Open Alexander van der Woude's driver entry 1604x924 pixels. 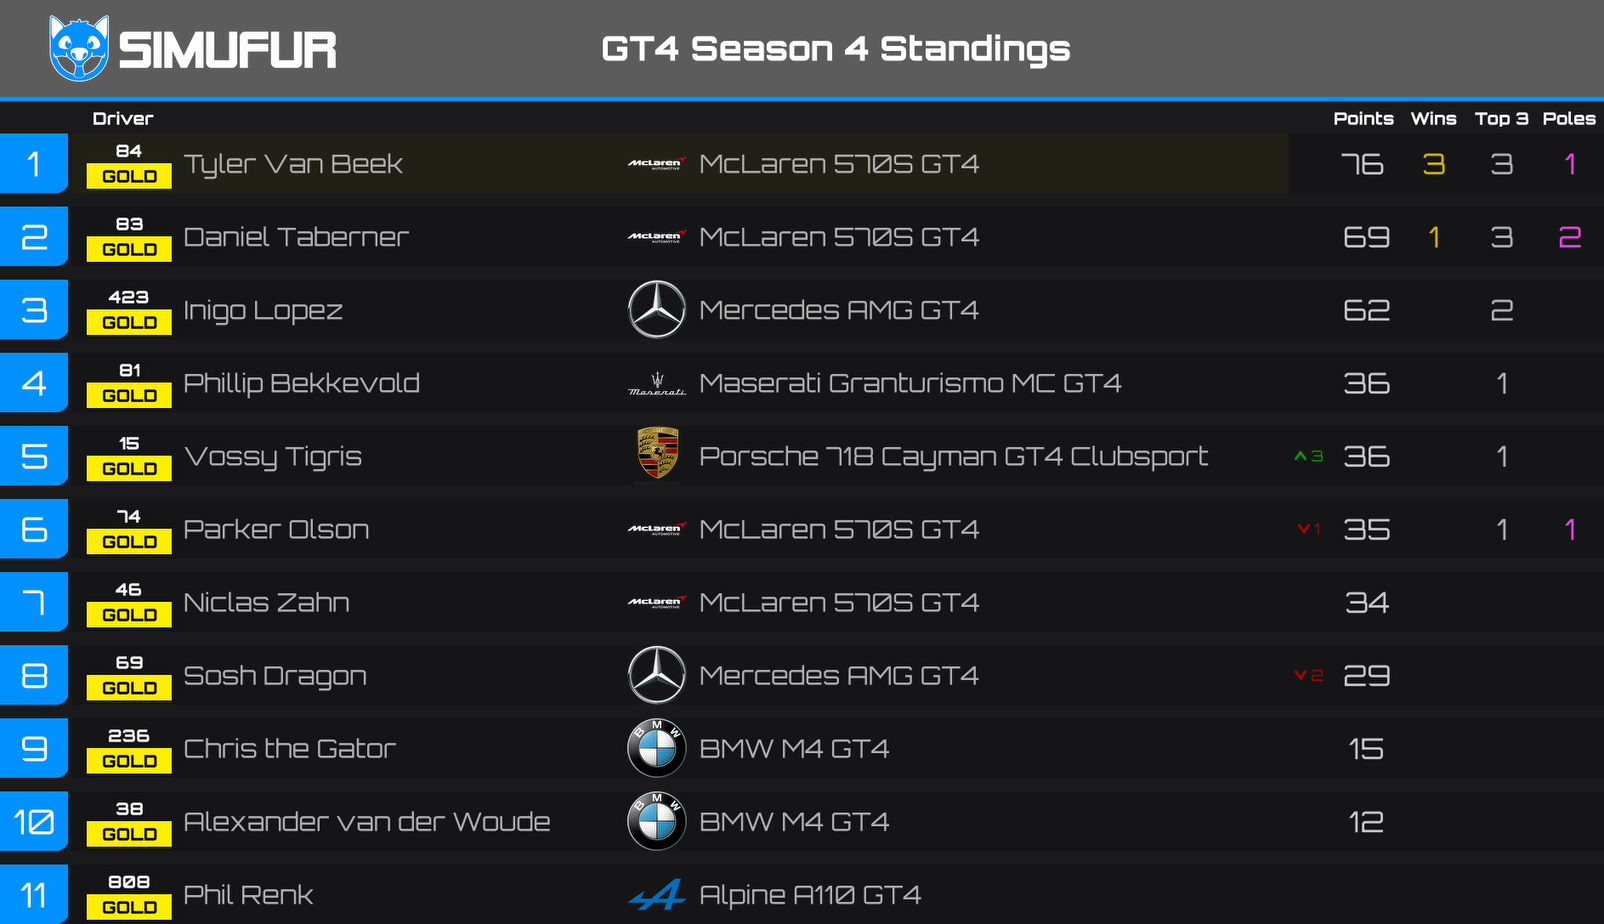(x=366, y=822)
